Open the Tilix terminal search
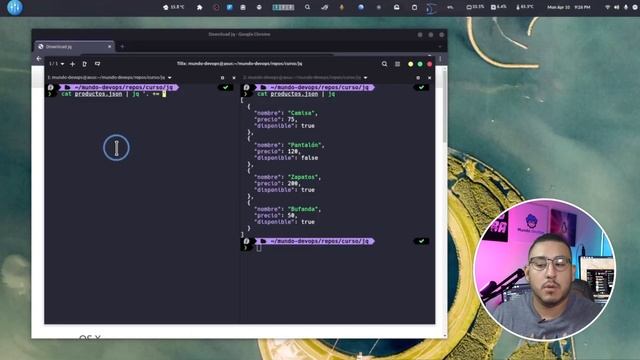 click(x=384, y=64)
